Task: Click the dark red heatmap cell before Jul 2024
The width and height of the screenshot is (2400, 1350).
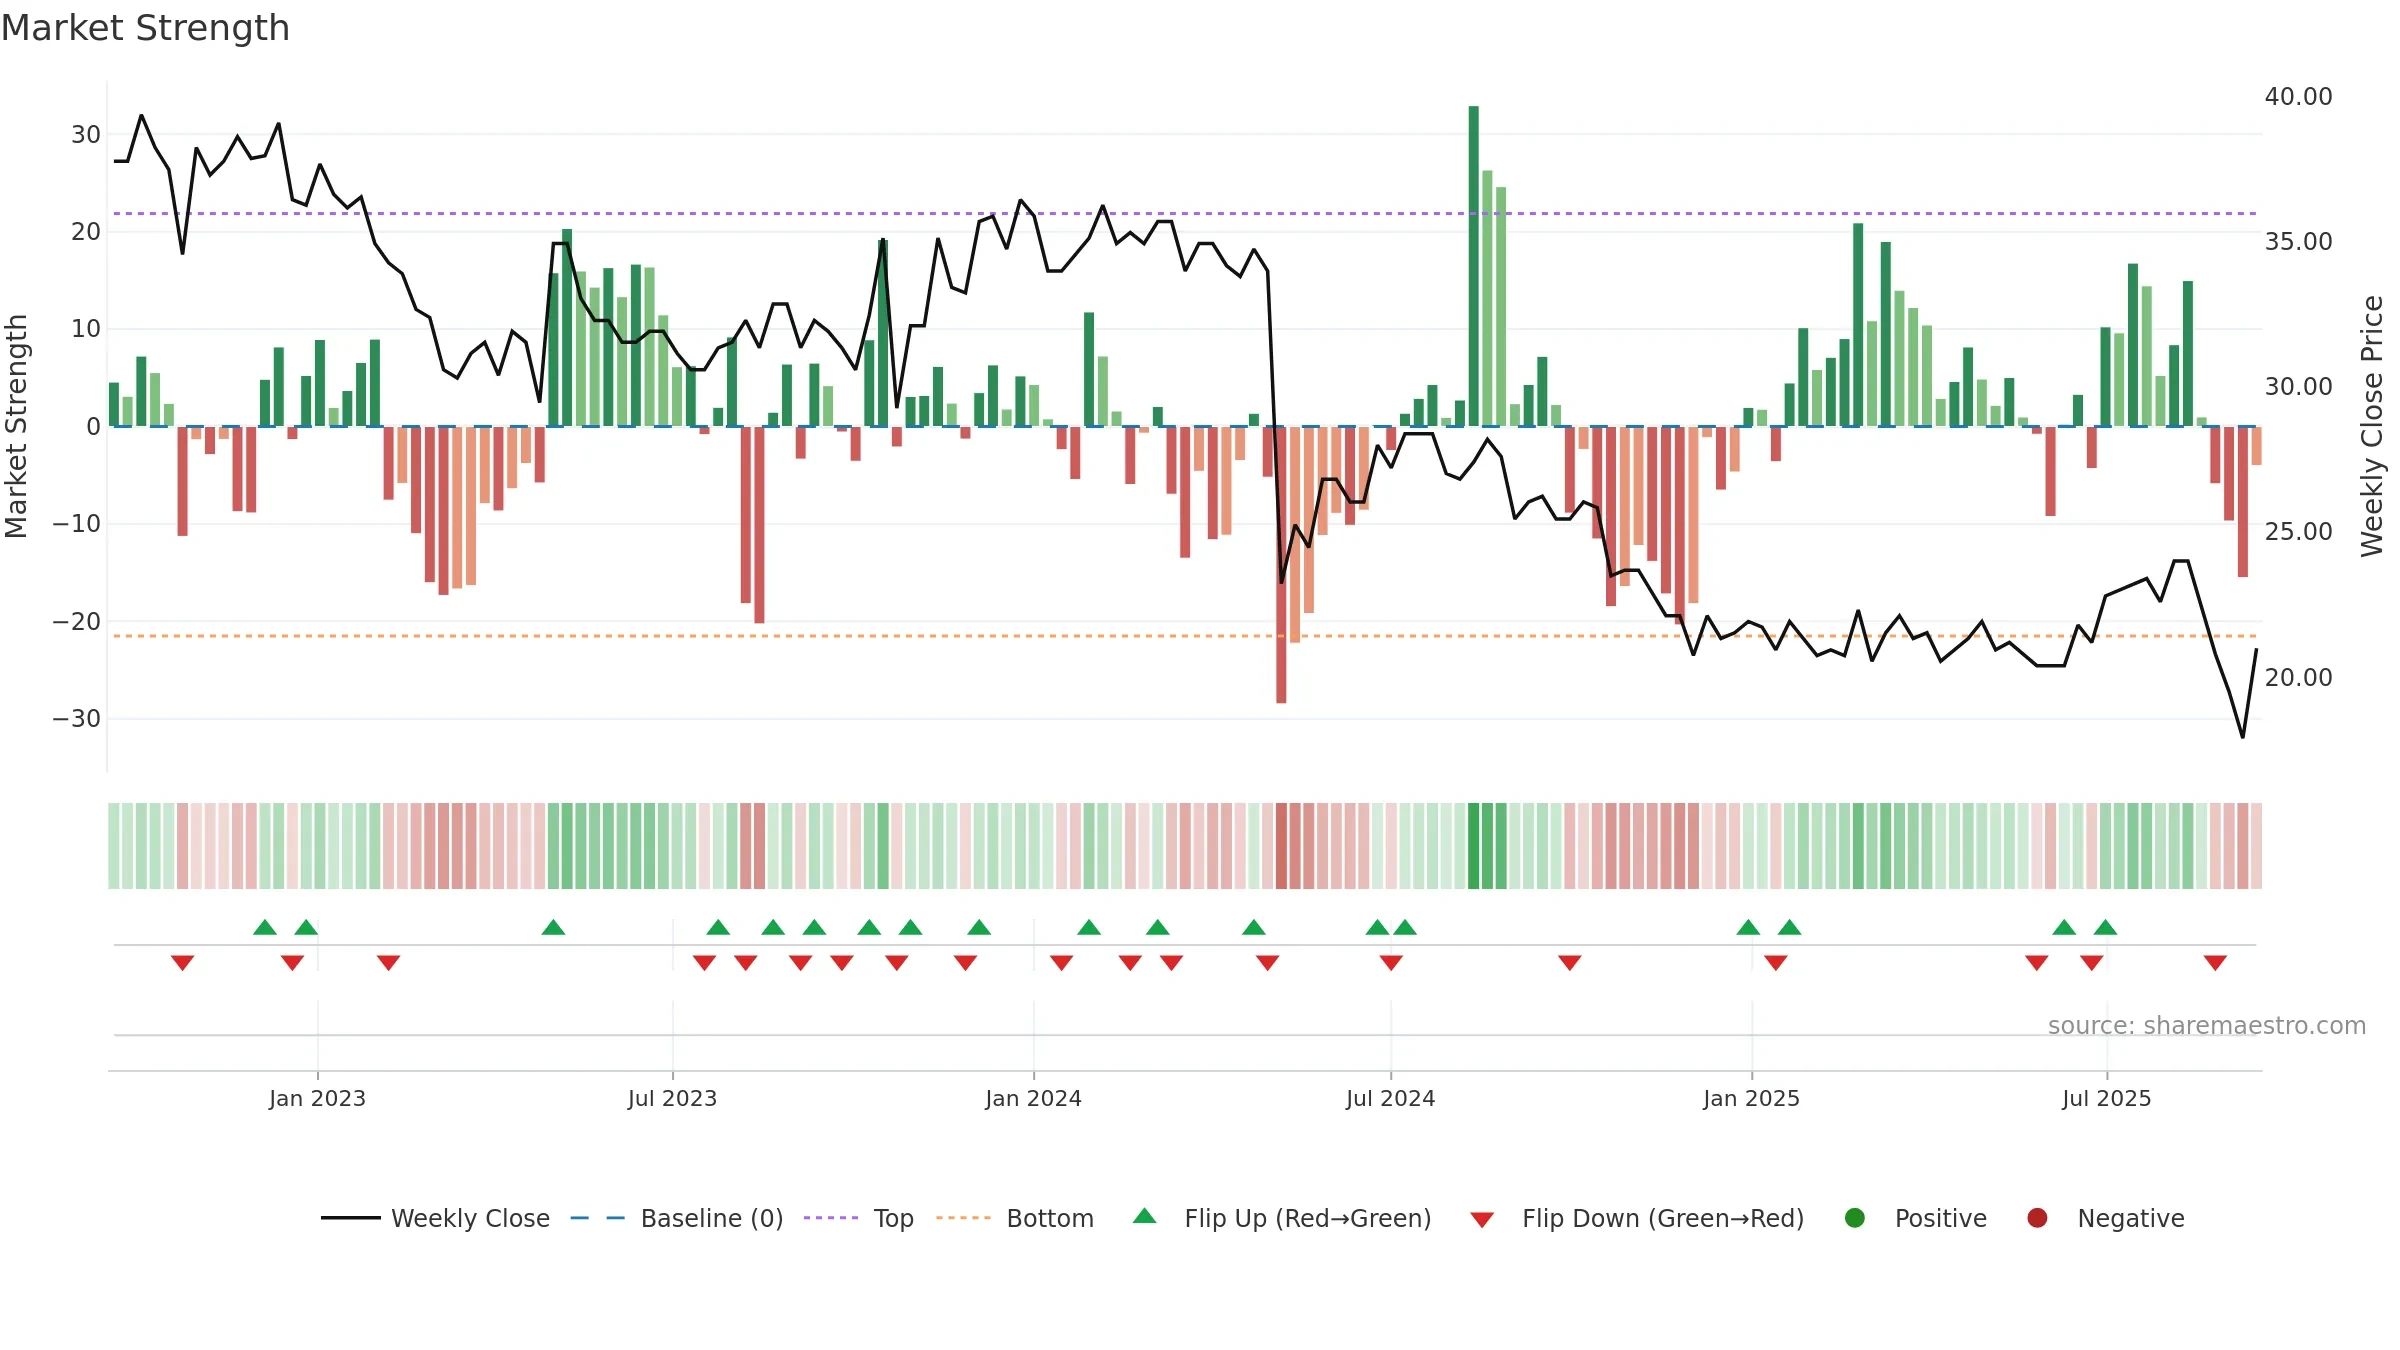Action: 1281,846
